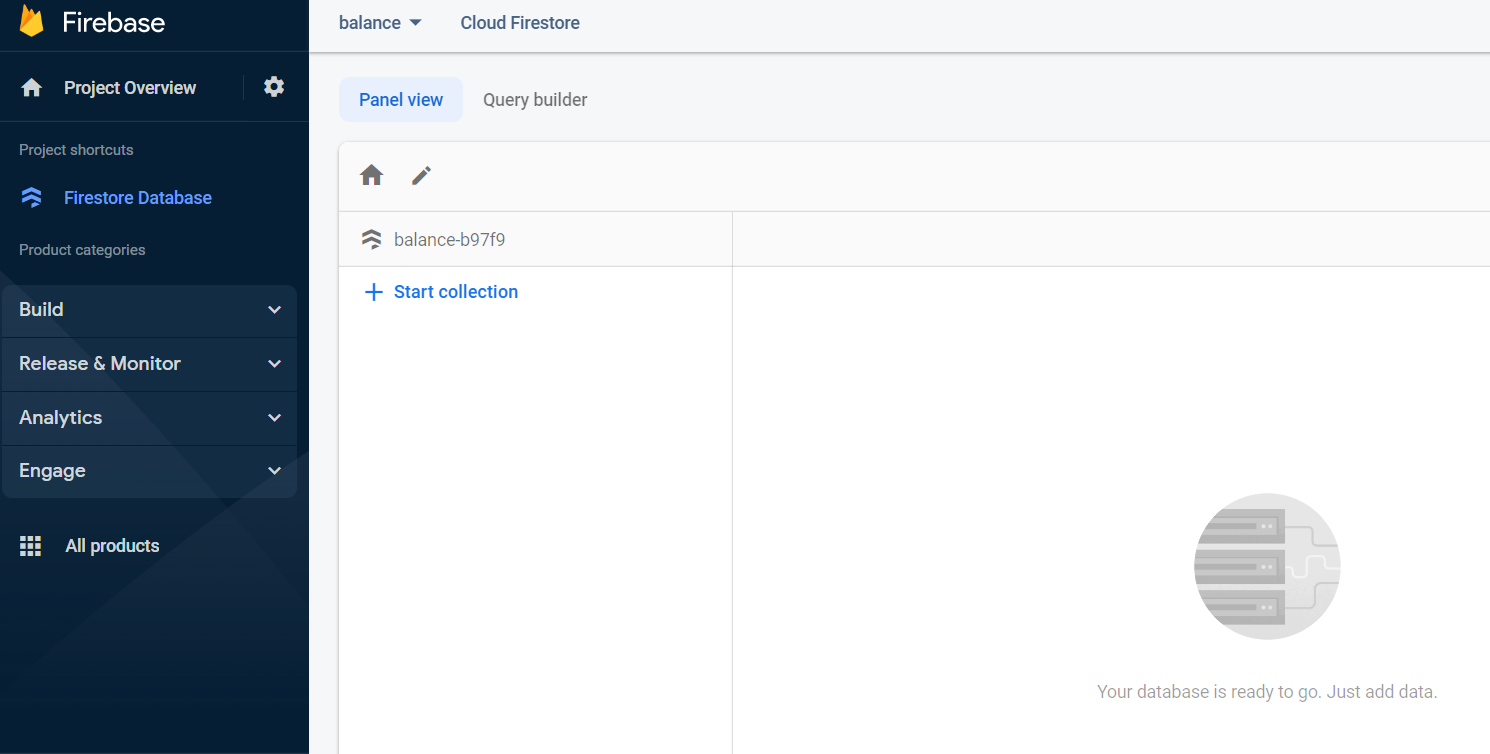The height and width of the screenshot is (754, 1490).
Task: Click the Project shortcuts label
Action: [x=76, y=150]
